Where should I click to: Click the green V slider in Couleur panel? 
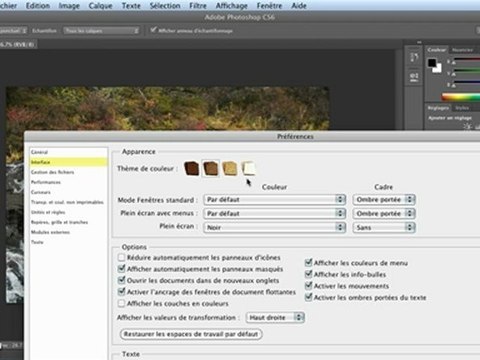(x=467, y=72)
